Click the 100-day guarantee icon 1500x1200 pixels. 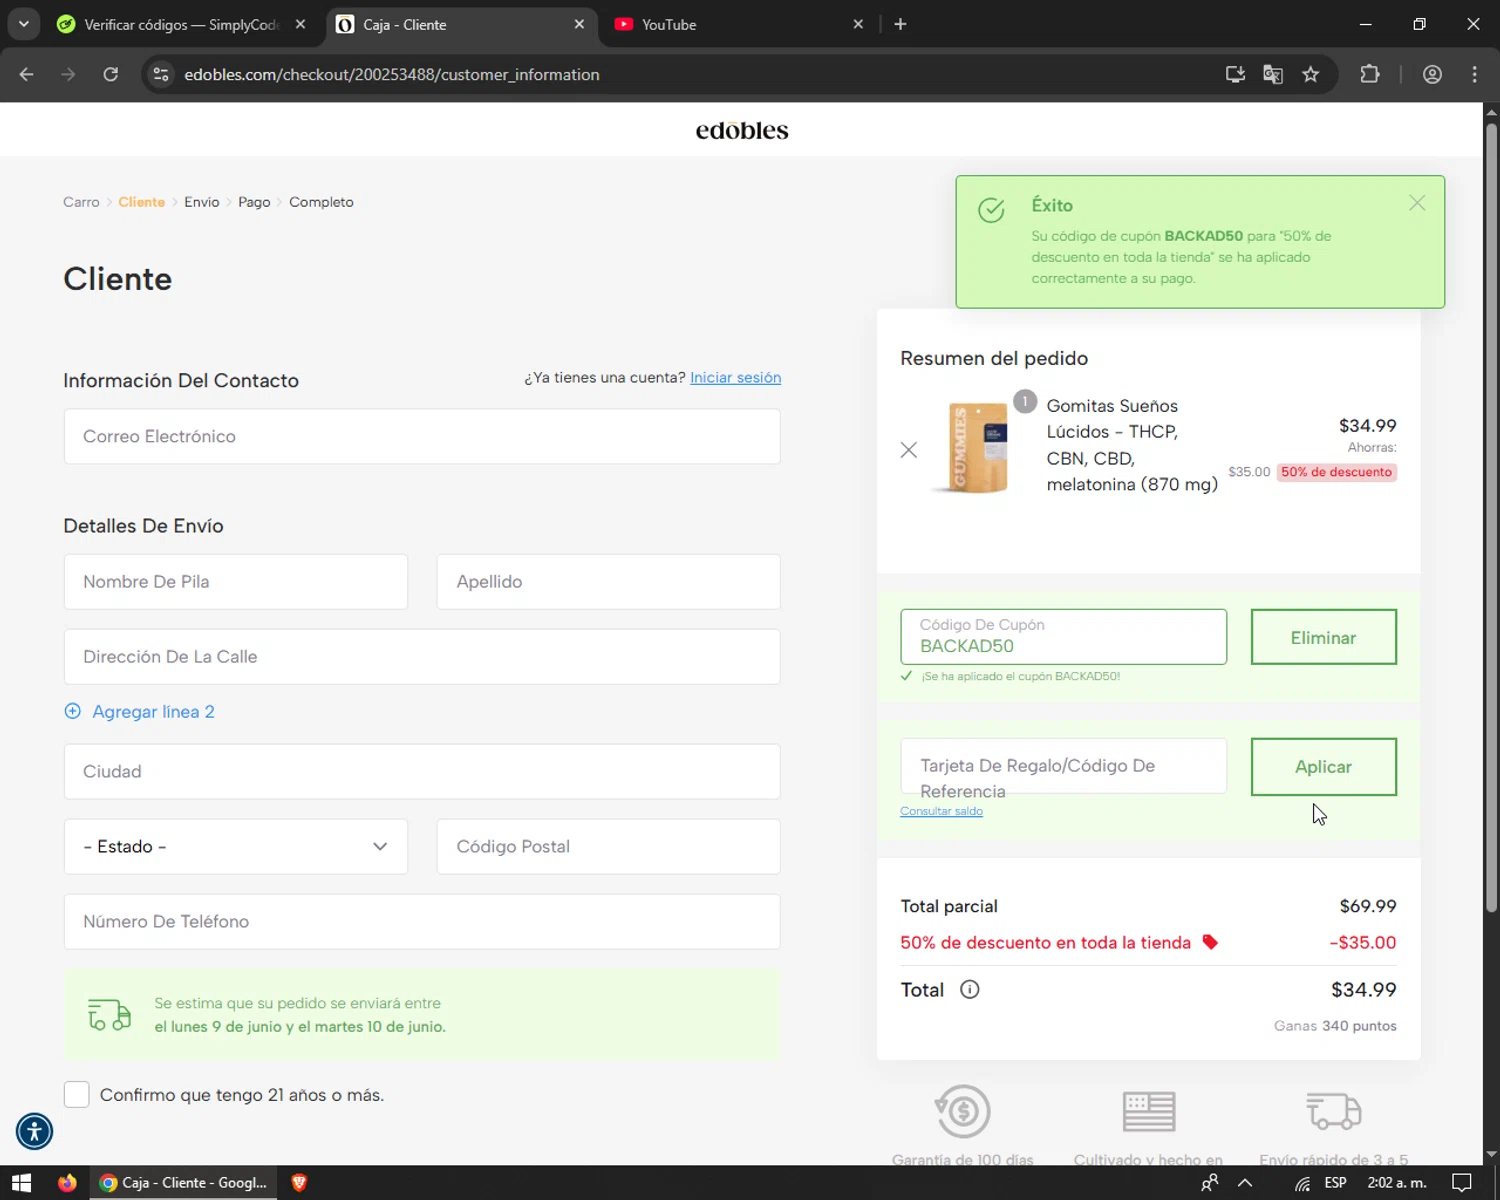pos(963,1110)
